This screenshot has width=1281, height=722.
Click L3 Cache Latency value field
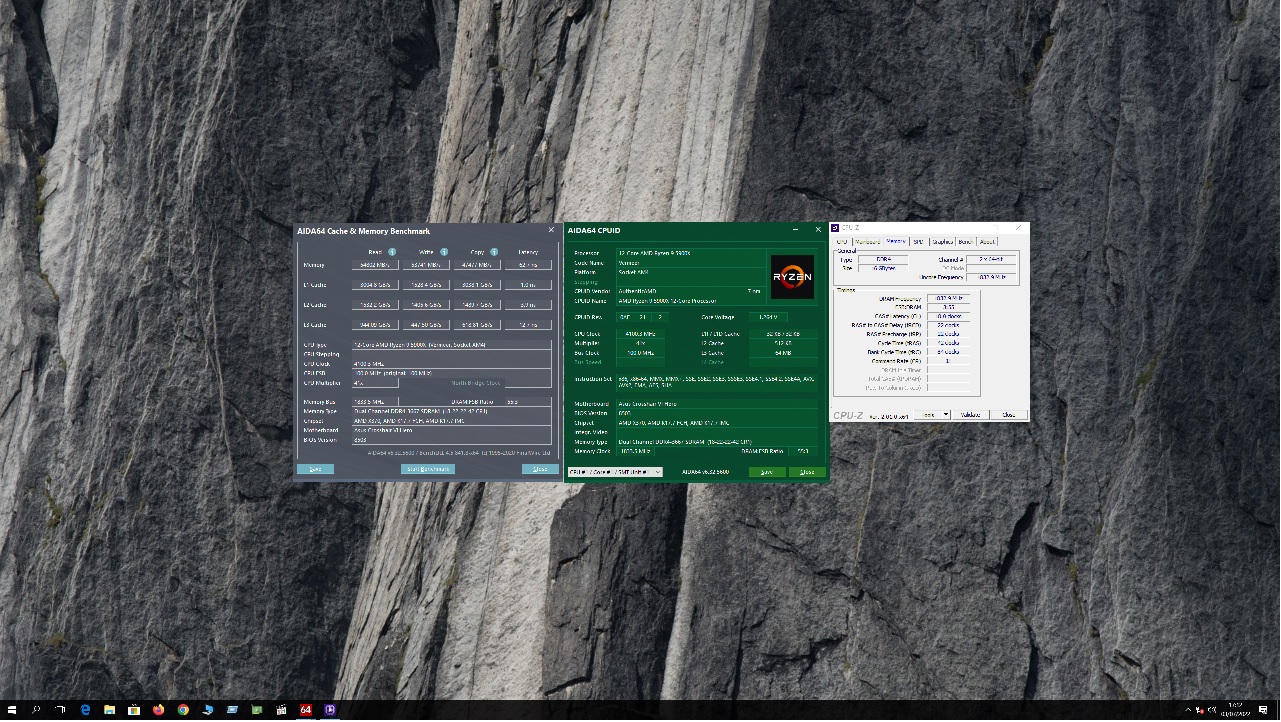coord(528,325)
